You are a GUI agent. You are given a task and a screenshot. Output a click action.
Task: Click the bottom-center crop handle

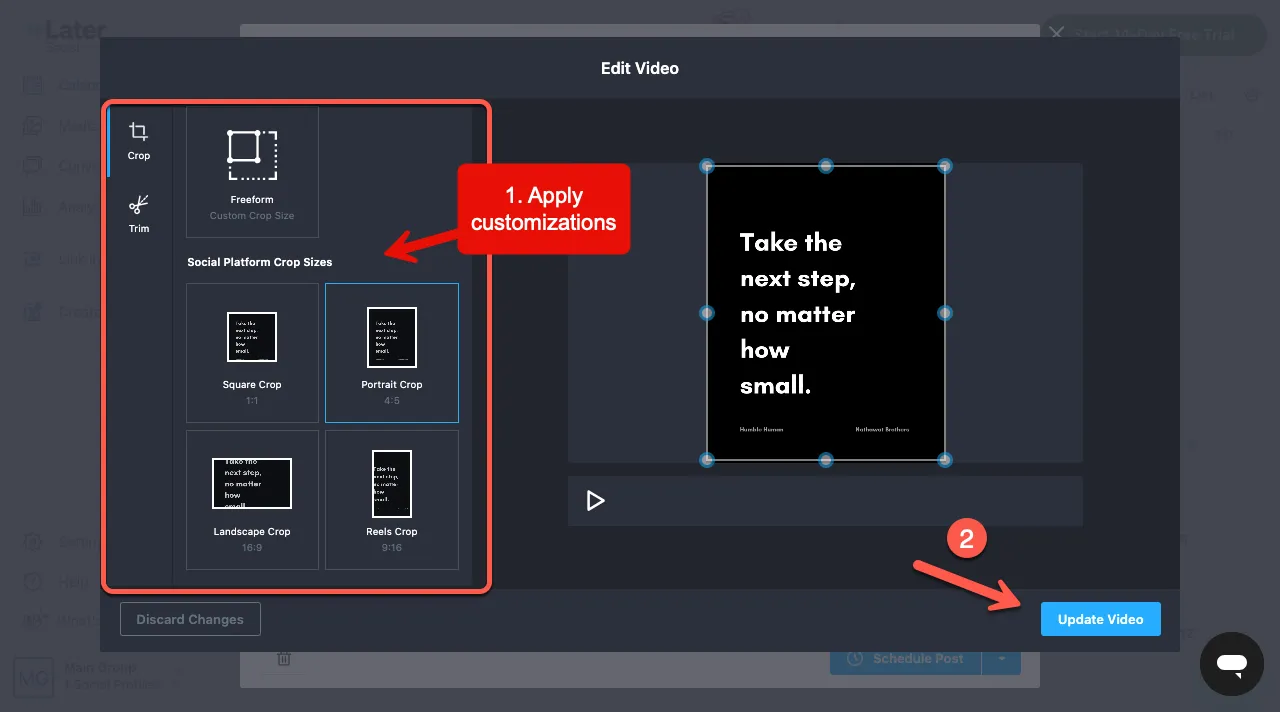tap(826, 460)
